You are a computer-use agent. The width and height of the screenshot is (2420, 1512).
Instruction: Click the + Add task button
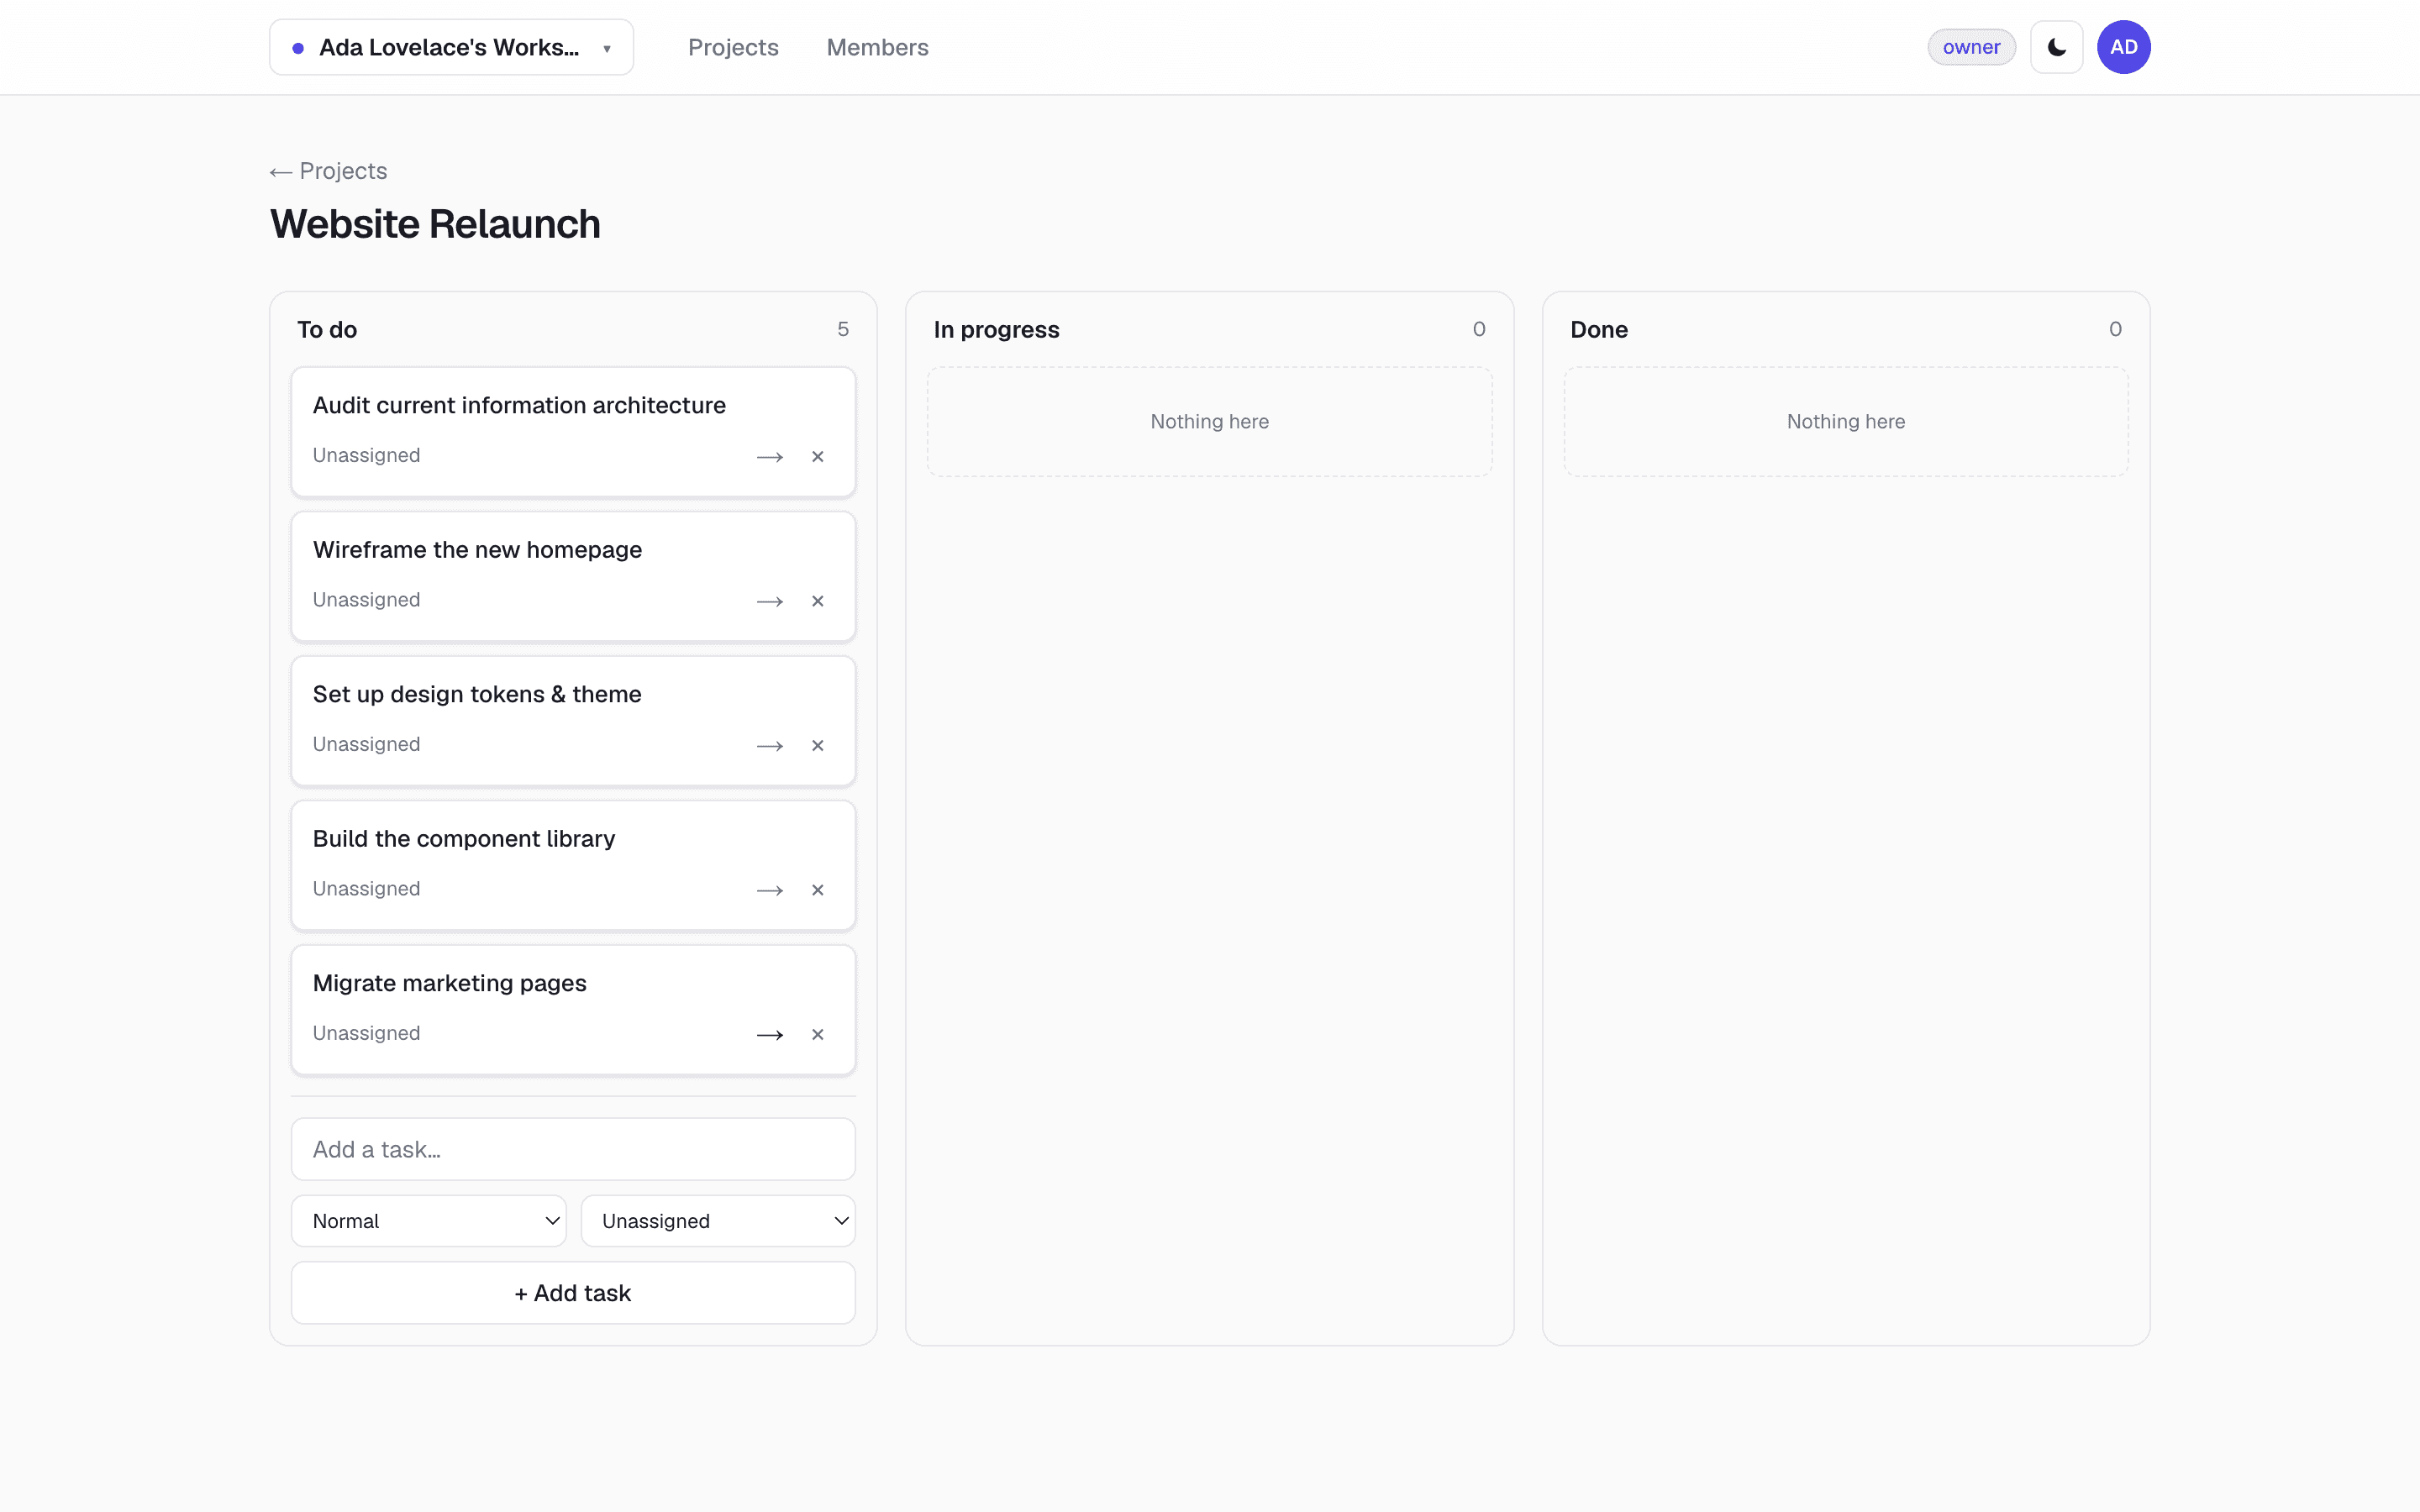573,1293
